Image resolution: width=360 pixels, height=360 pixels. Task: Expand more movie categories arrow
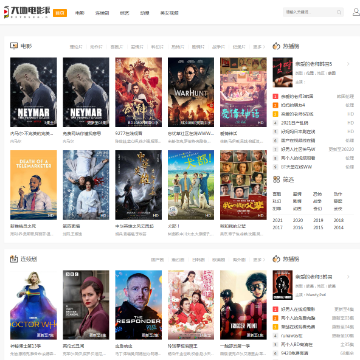(259, 47)
